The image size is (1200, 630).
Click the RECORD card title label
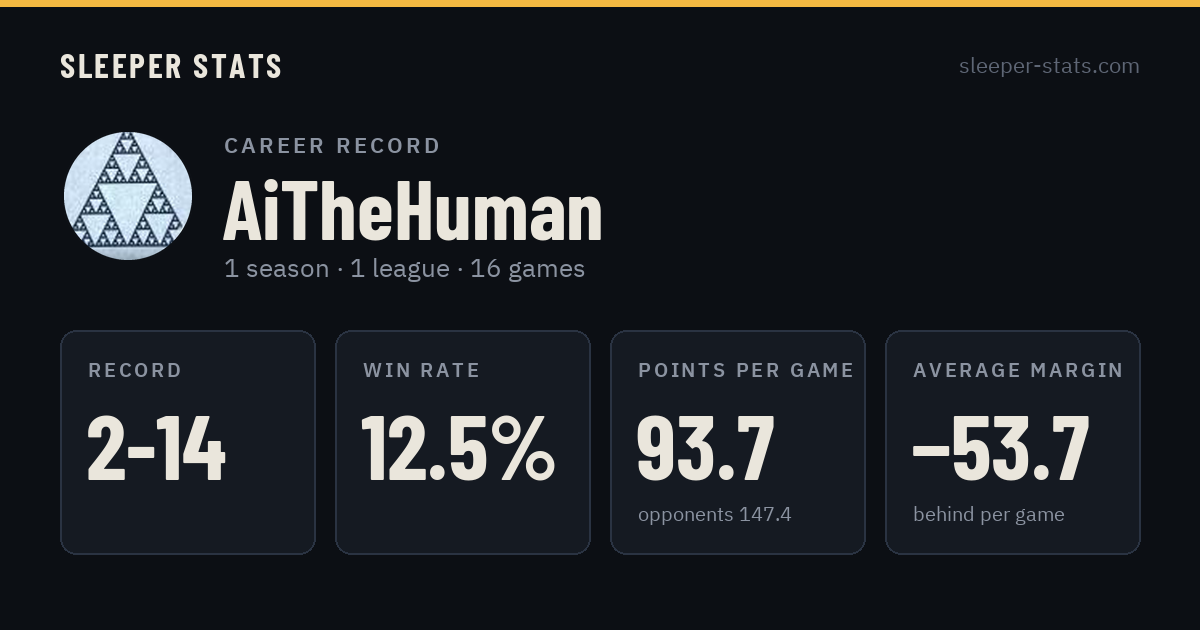point(135,371)
